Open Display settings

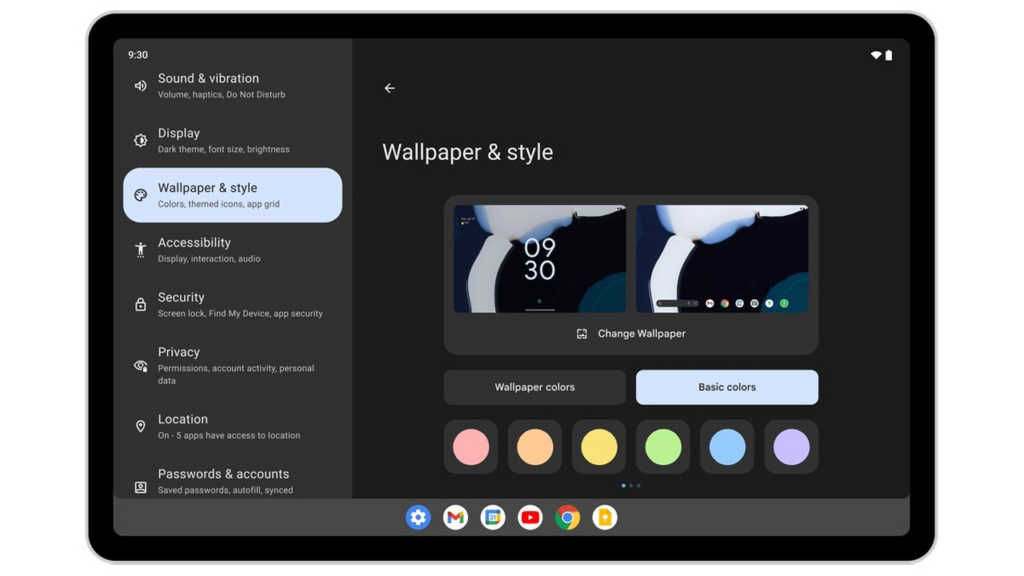coord(232,140)
